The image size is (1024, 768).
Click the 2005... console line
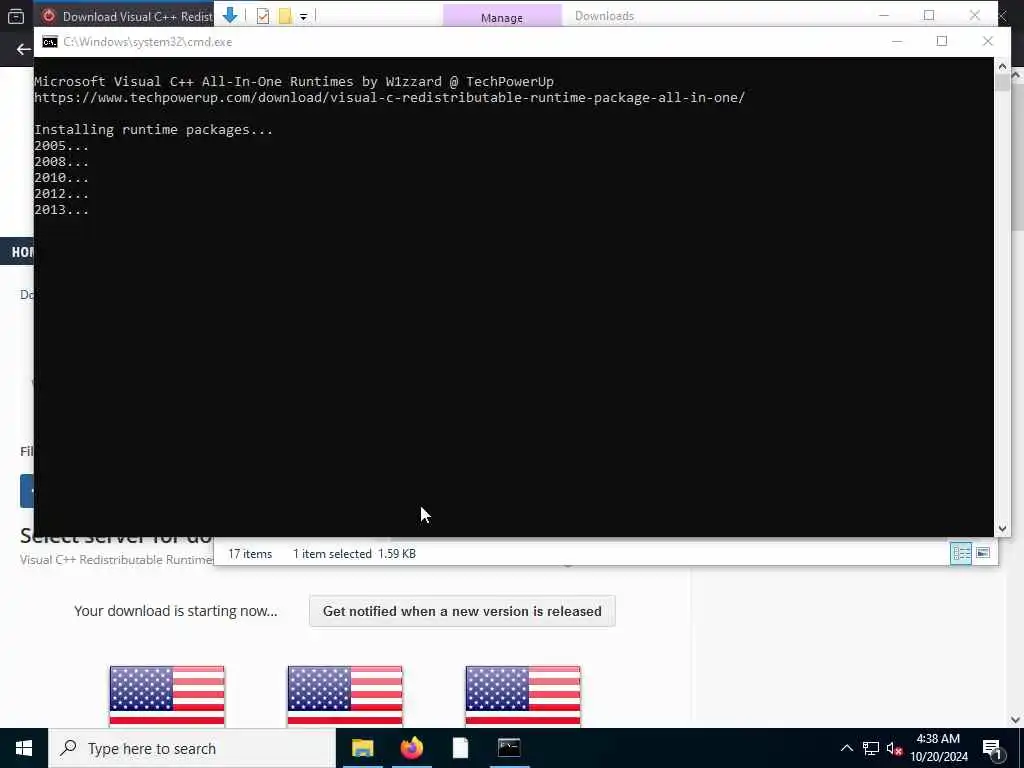pos(61,146)
